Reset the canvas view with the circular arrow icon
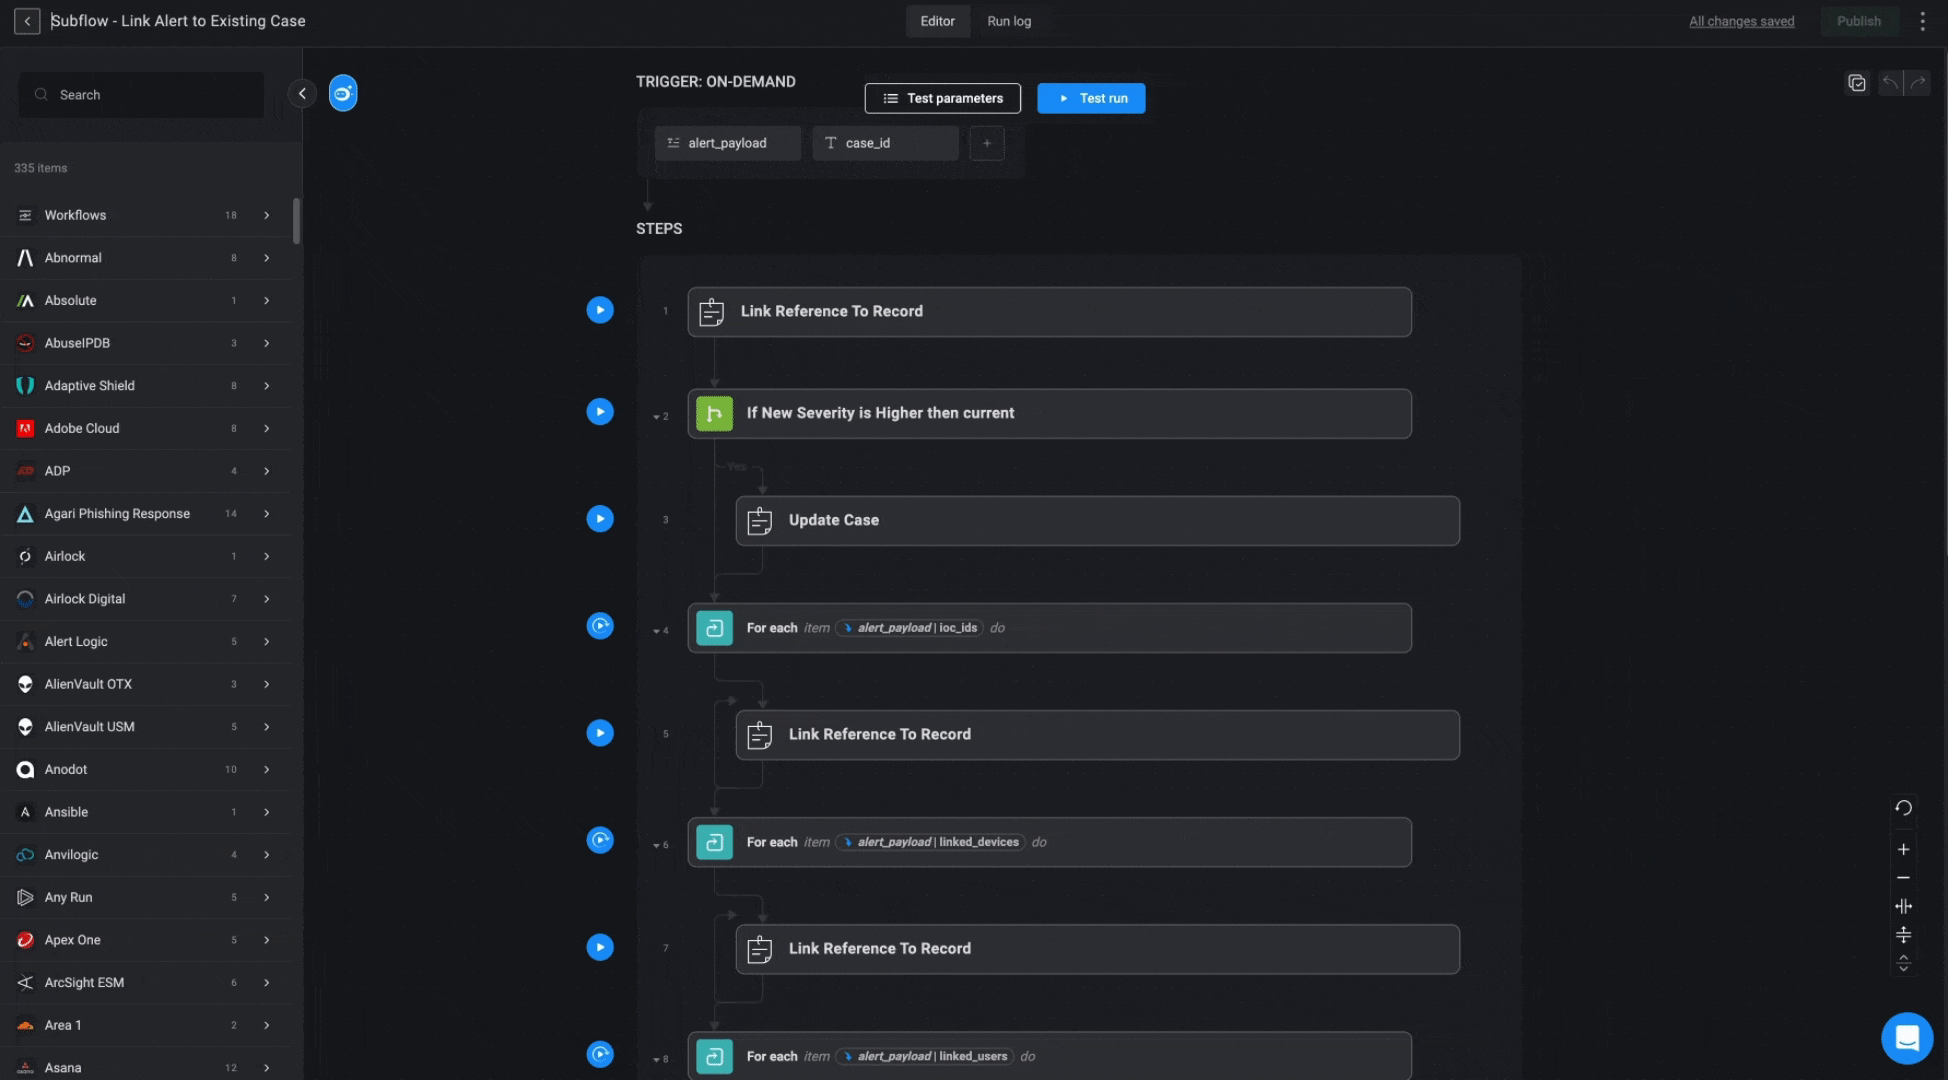This screenshot has width=1948, height=1080. [x=1903, y=808]
